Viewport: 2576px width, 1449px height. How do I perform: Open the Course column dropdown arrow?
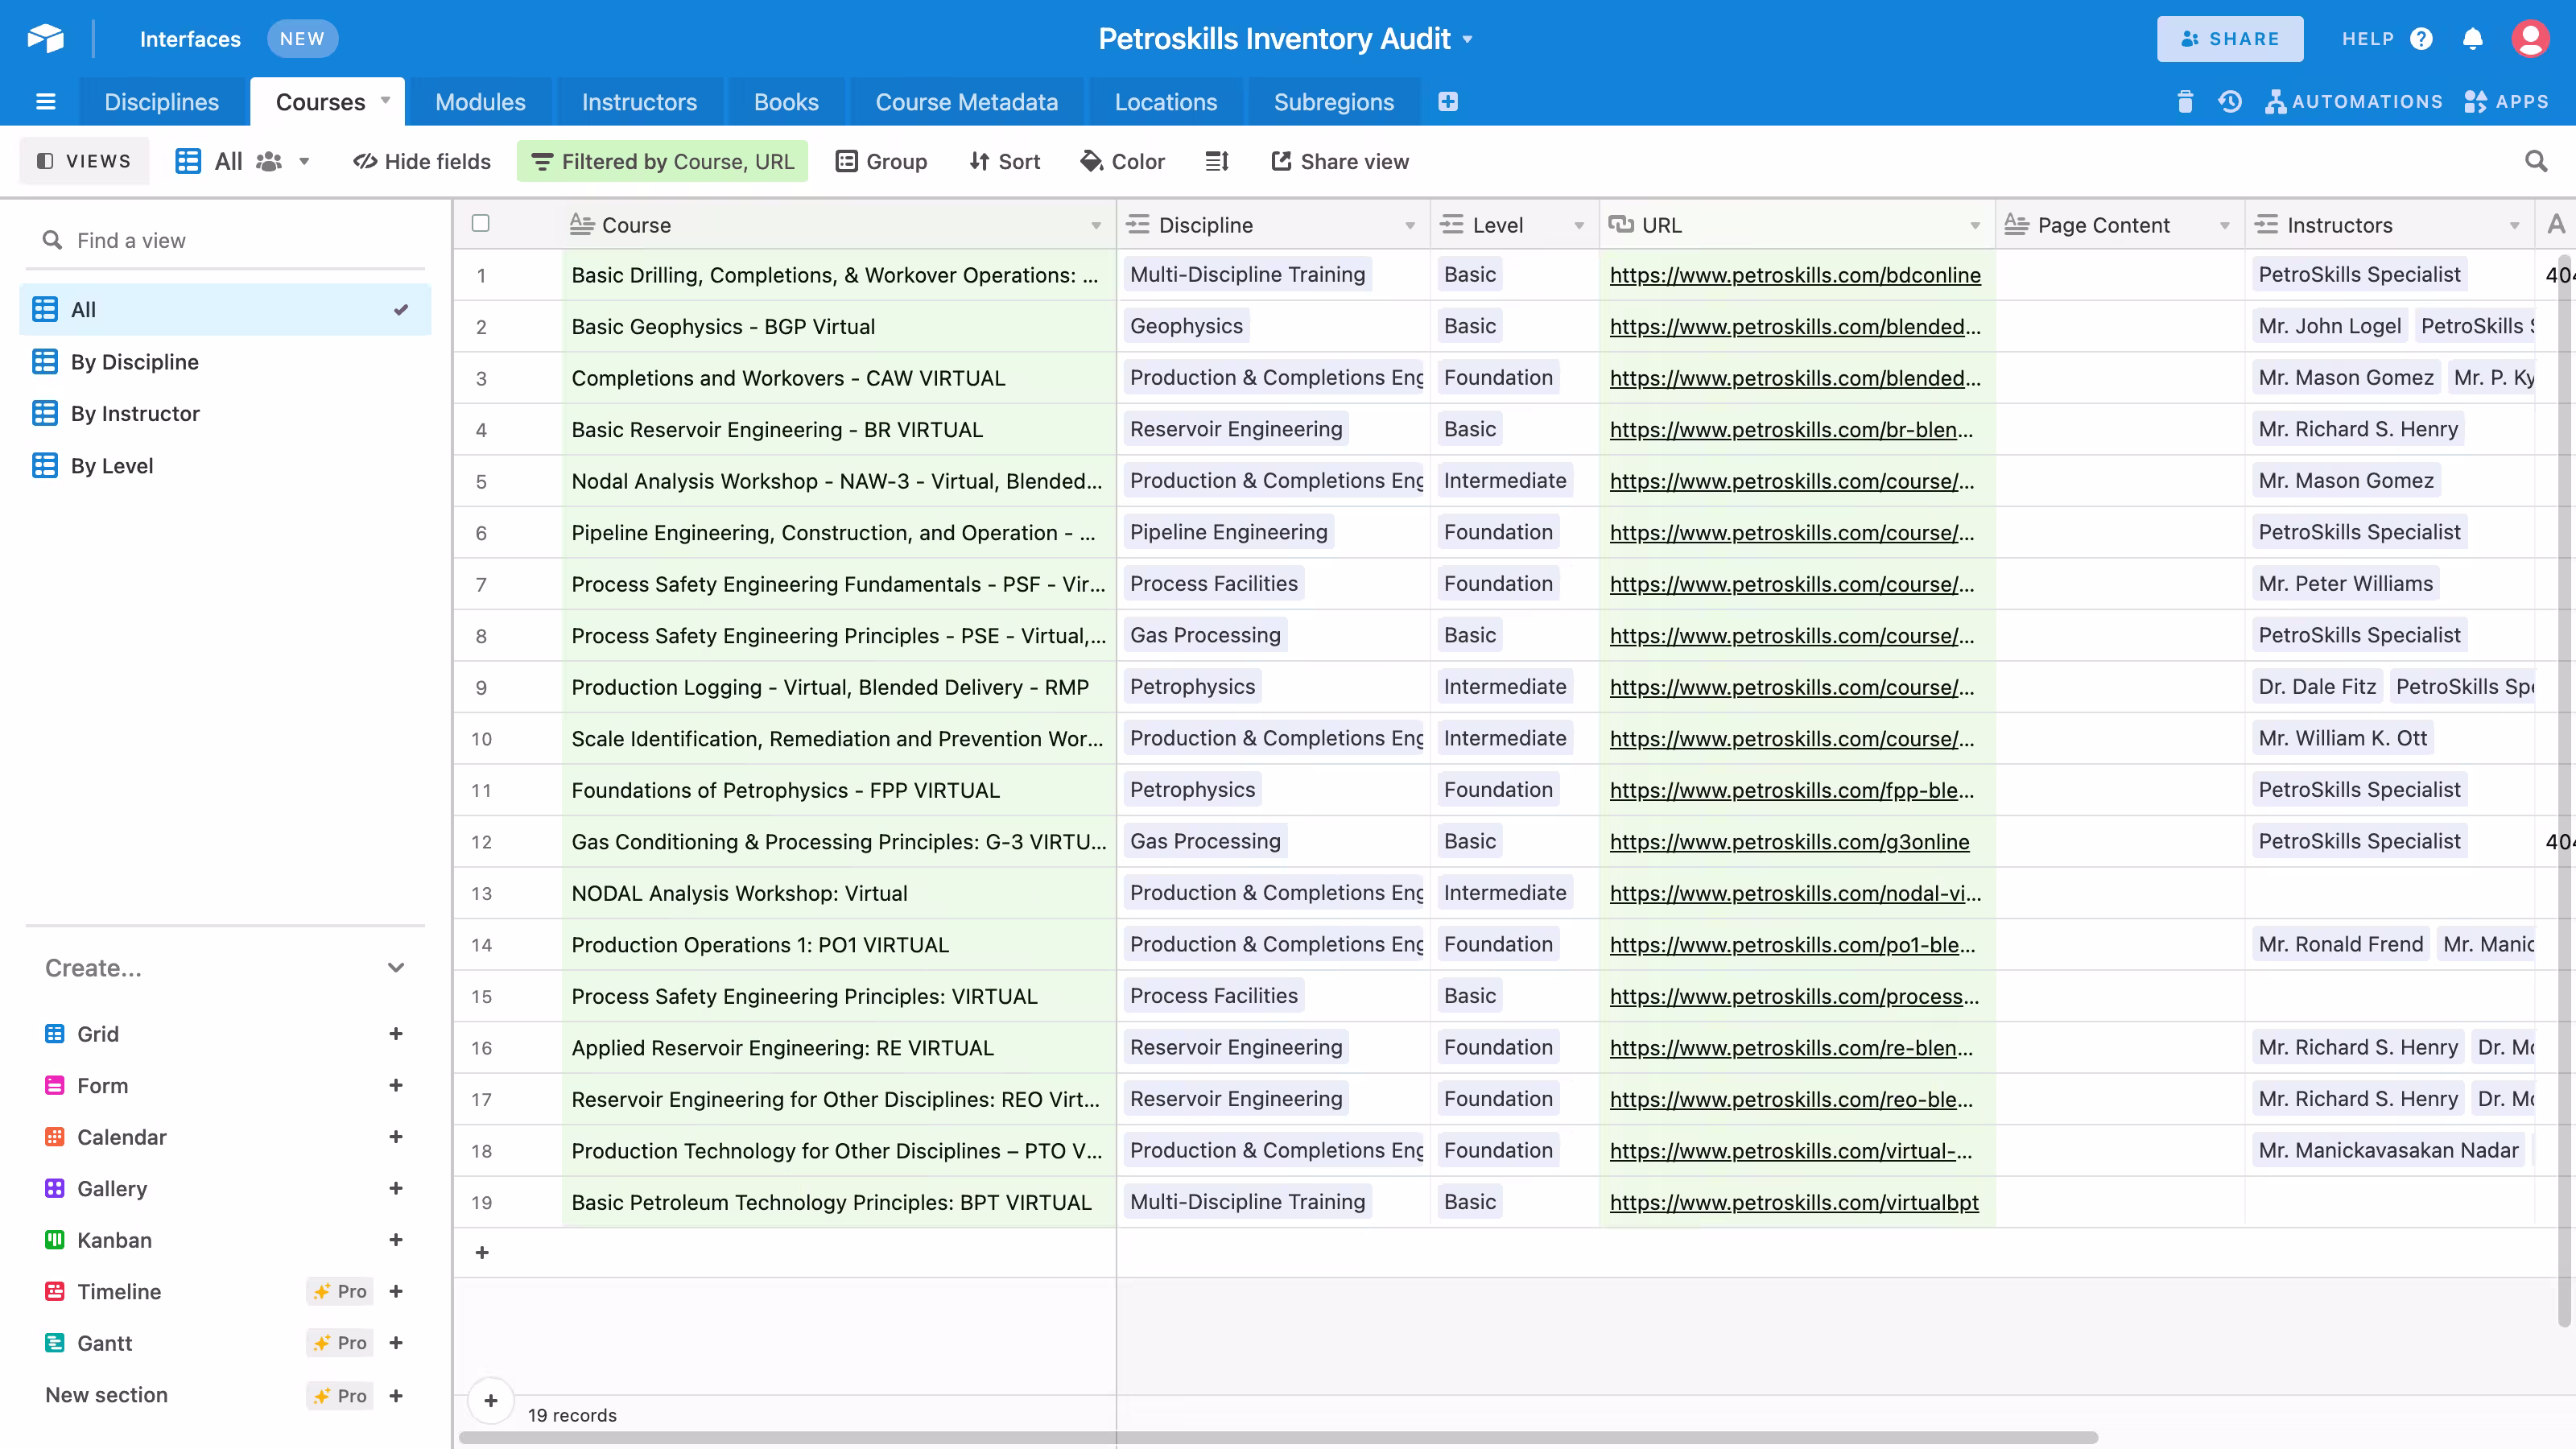coord(1096,226)
